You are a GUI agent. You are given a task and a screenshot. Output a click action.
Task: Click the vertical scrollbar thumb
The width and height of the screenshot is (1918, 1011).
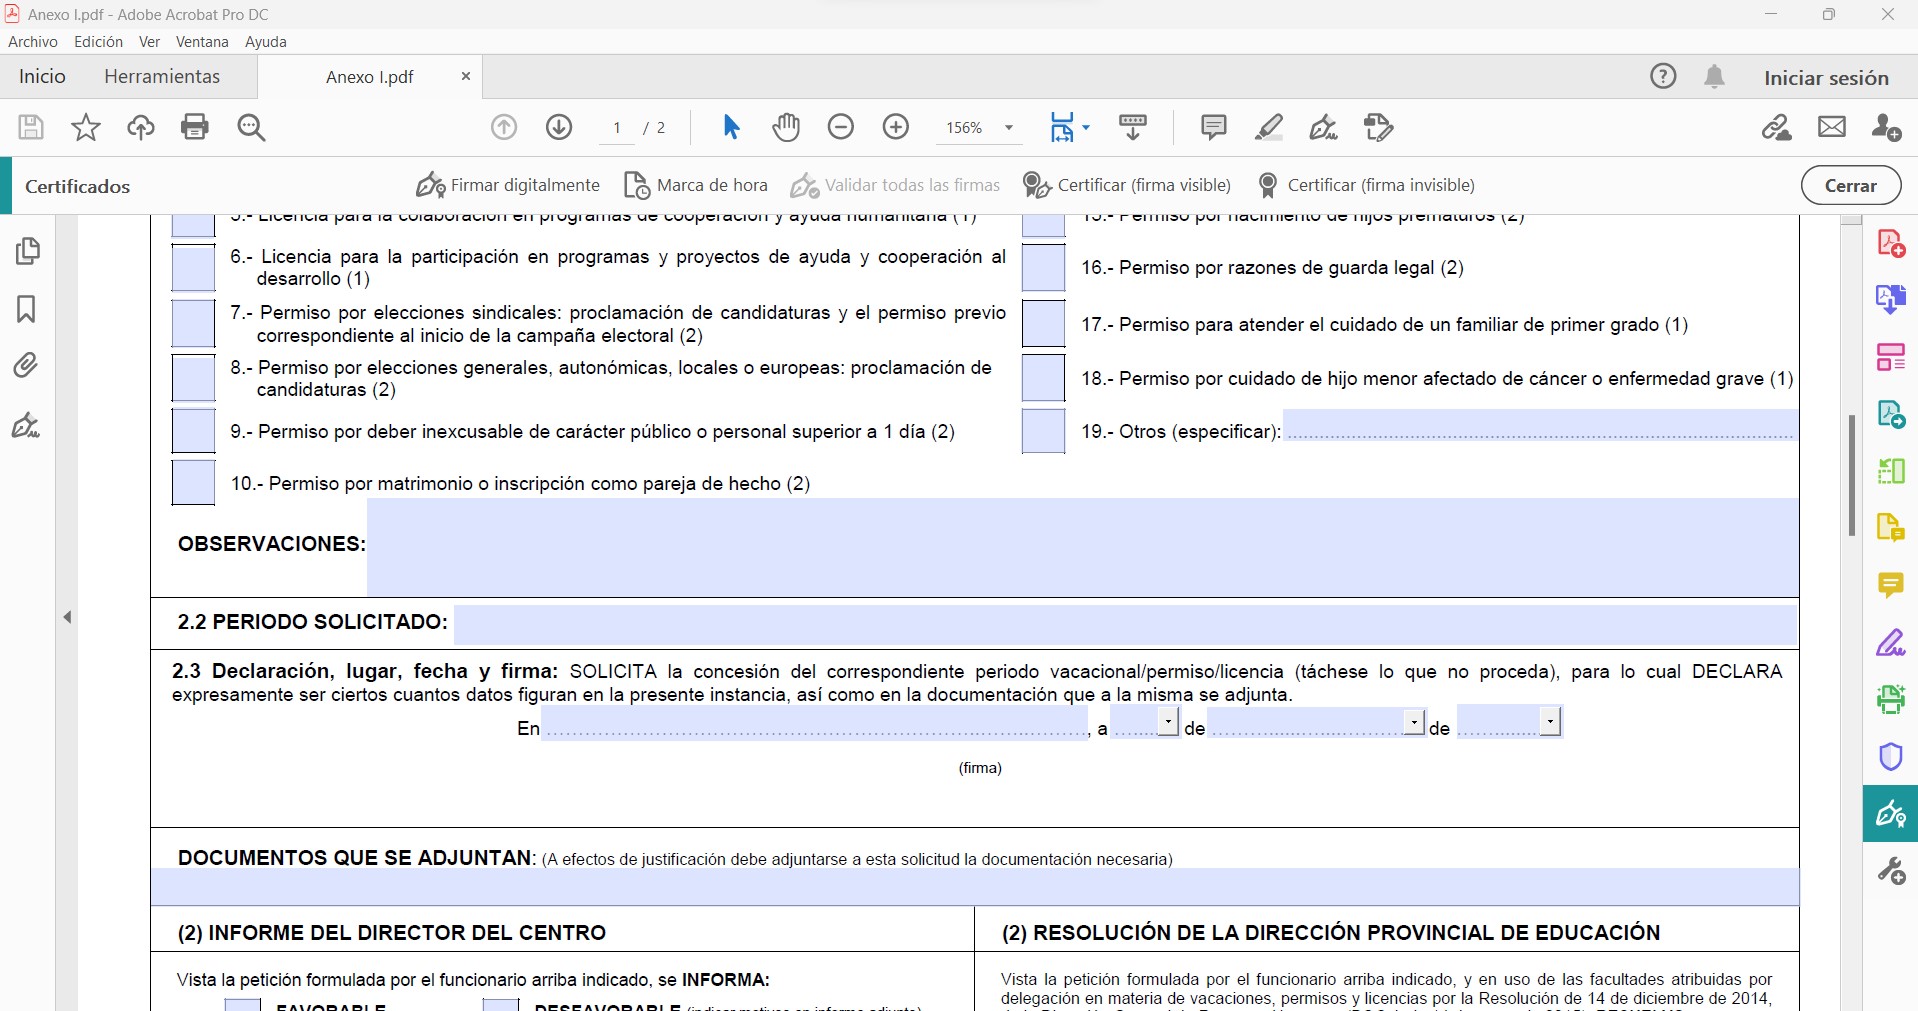coord(1851,475)
